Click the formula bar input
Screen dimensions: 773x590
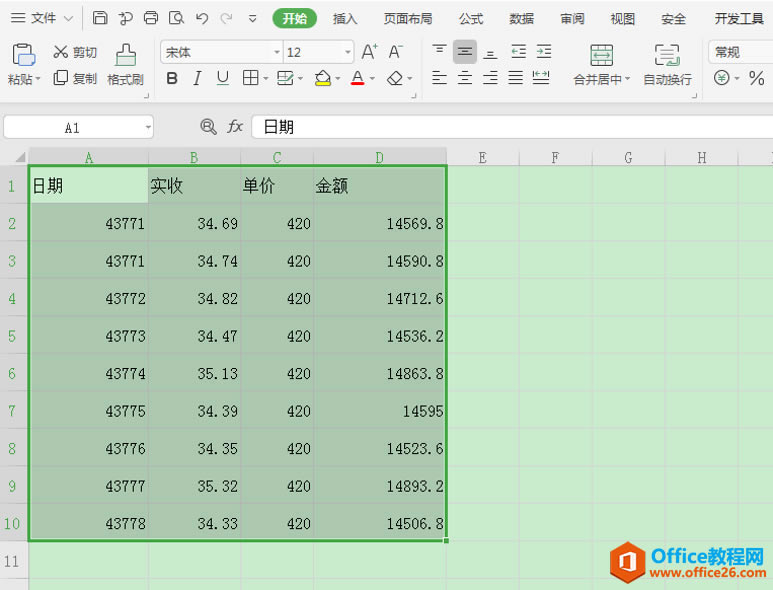(x=513, y=127)
